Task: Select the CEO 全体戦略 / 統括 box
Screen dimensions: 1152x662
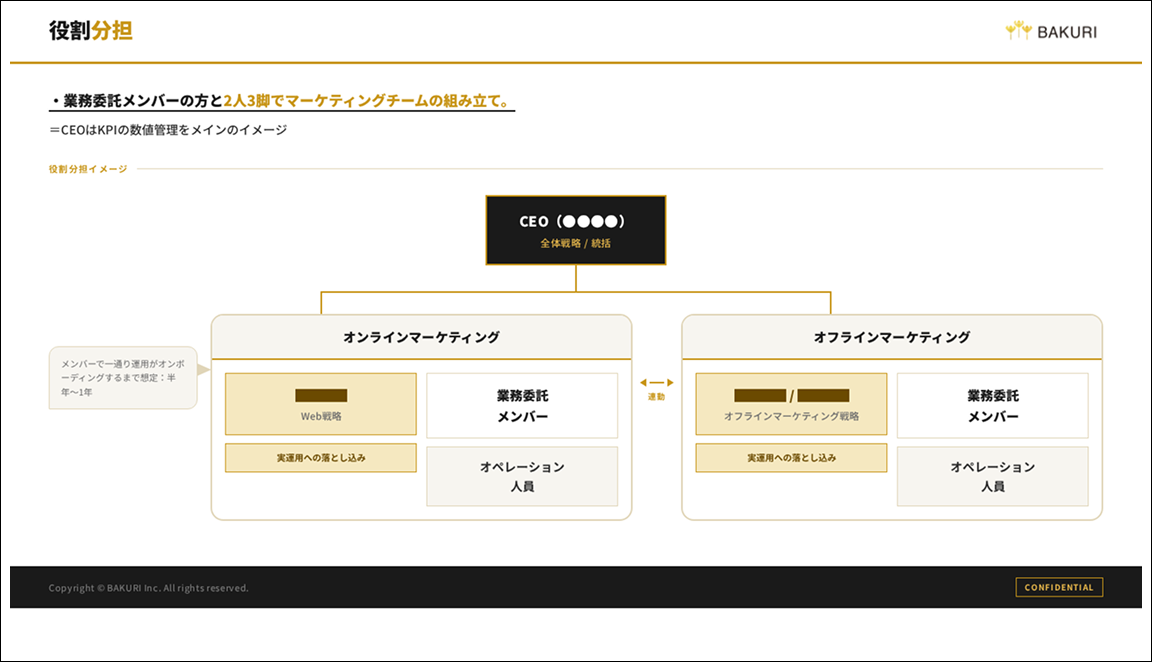Action: point(575,230)
